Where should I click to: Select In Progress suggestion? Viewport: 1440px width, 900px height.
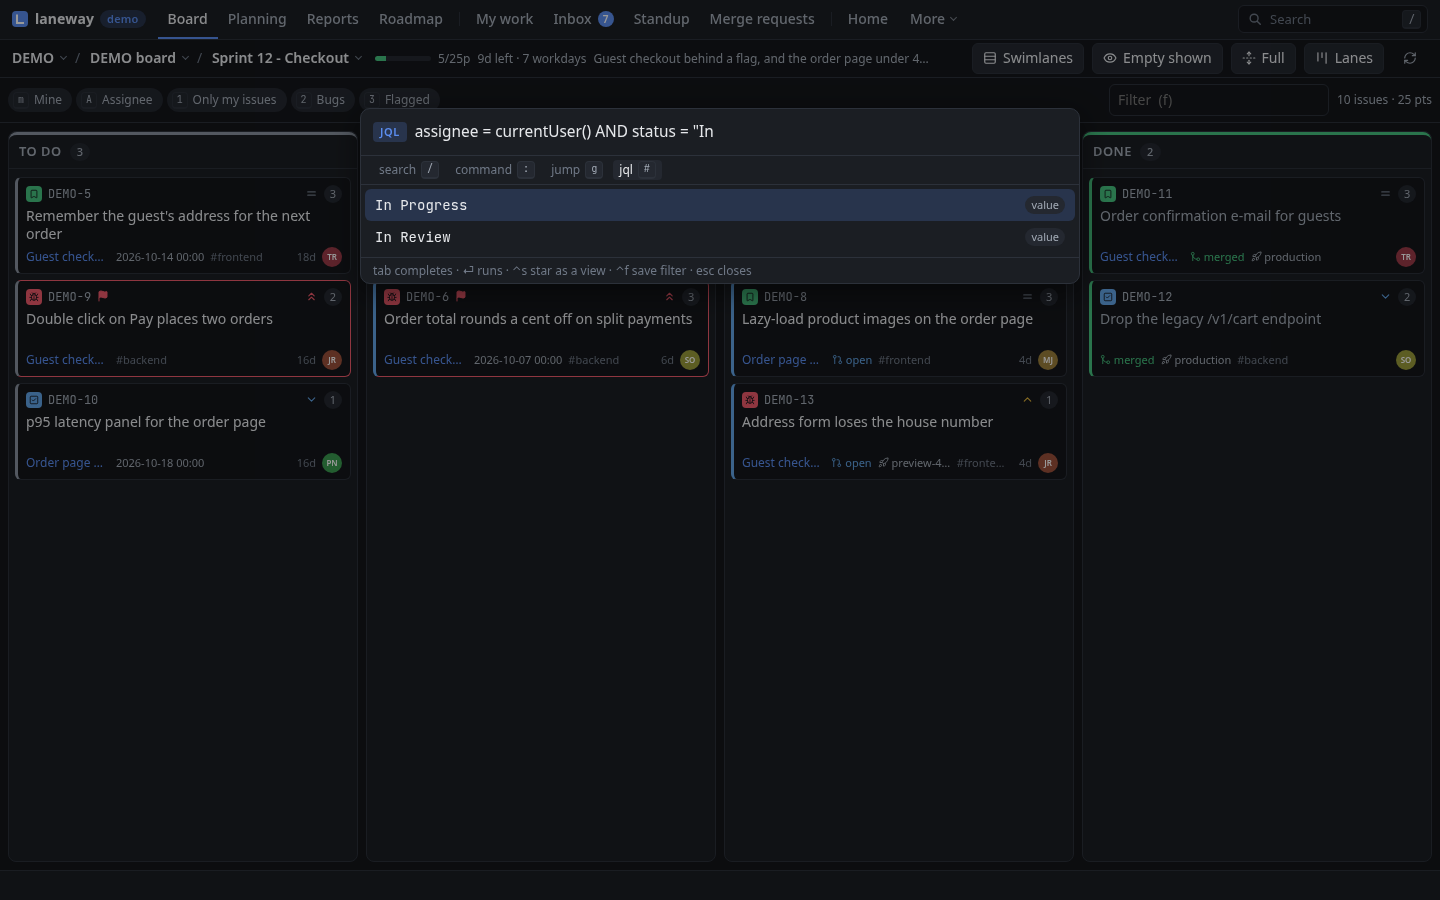[x=720, y=205]
